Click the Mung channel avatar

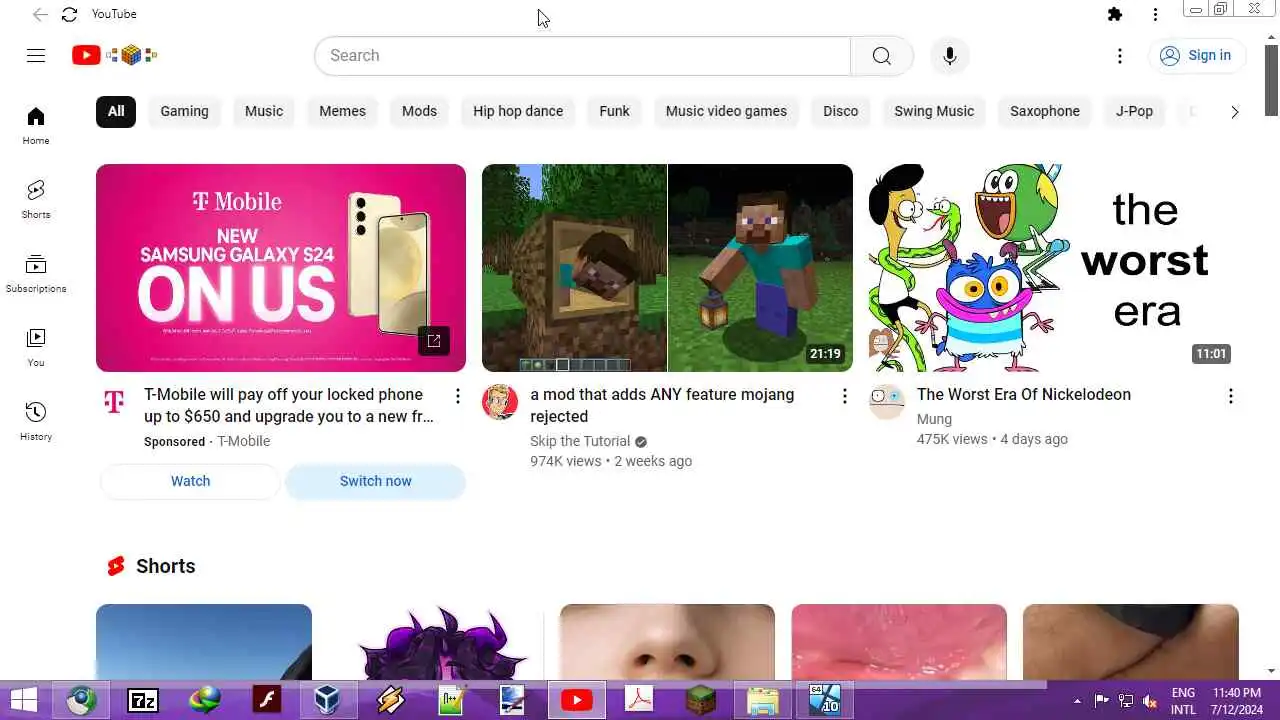pyautogui.click(x=886, y=402)
